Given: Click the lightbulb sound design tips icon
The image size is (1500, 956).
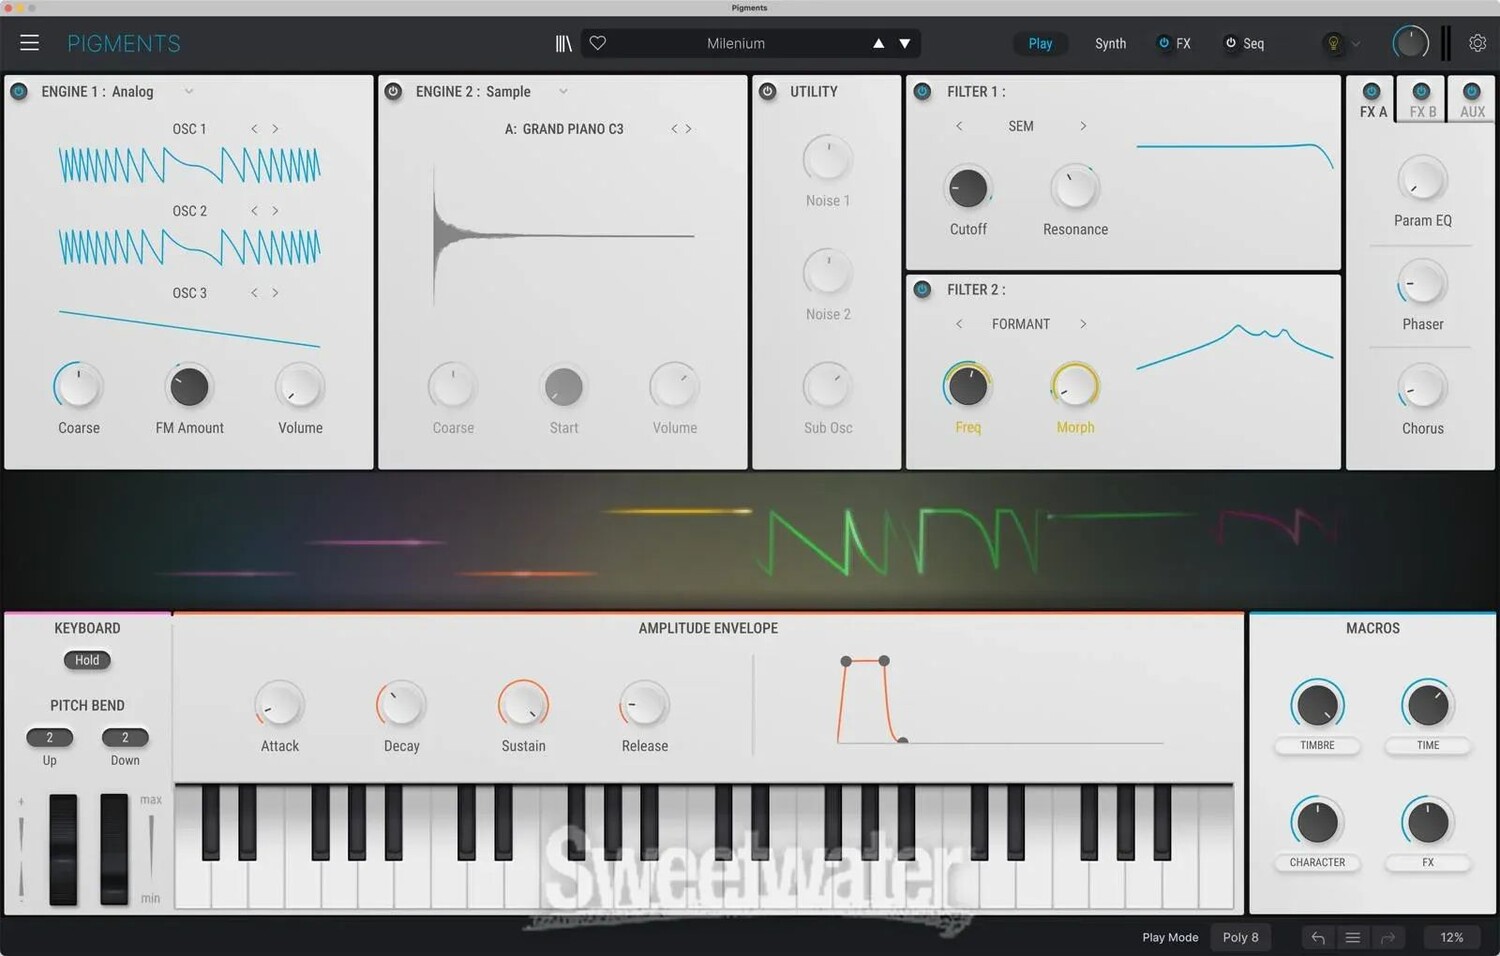Looking at the screenshot, I should click(x=1333, y=43).
